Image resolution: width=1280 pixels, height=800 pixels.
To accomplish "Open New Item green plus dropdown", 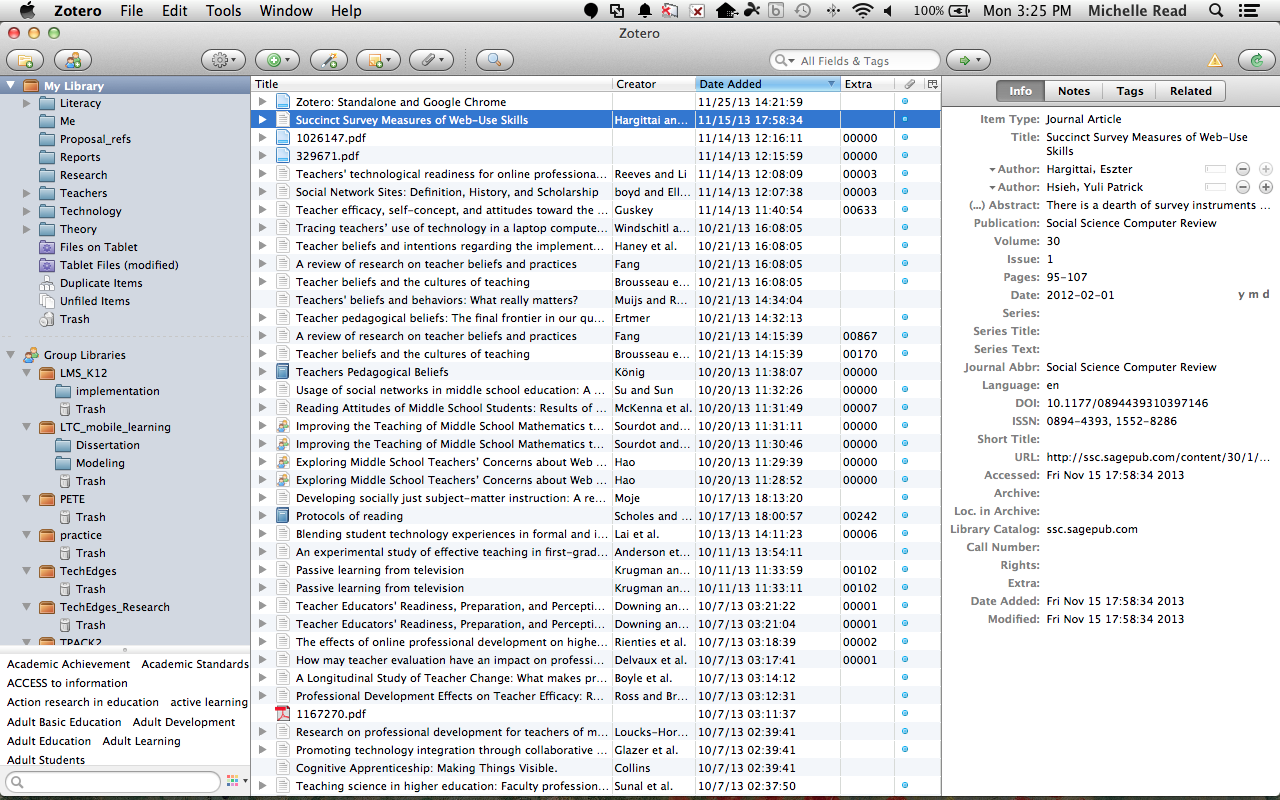I will pos(277,60).
